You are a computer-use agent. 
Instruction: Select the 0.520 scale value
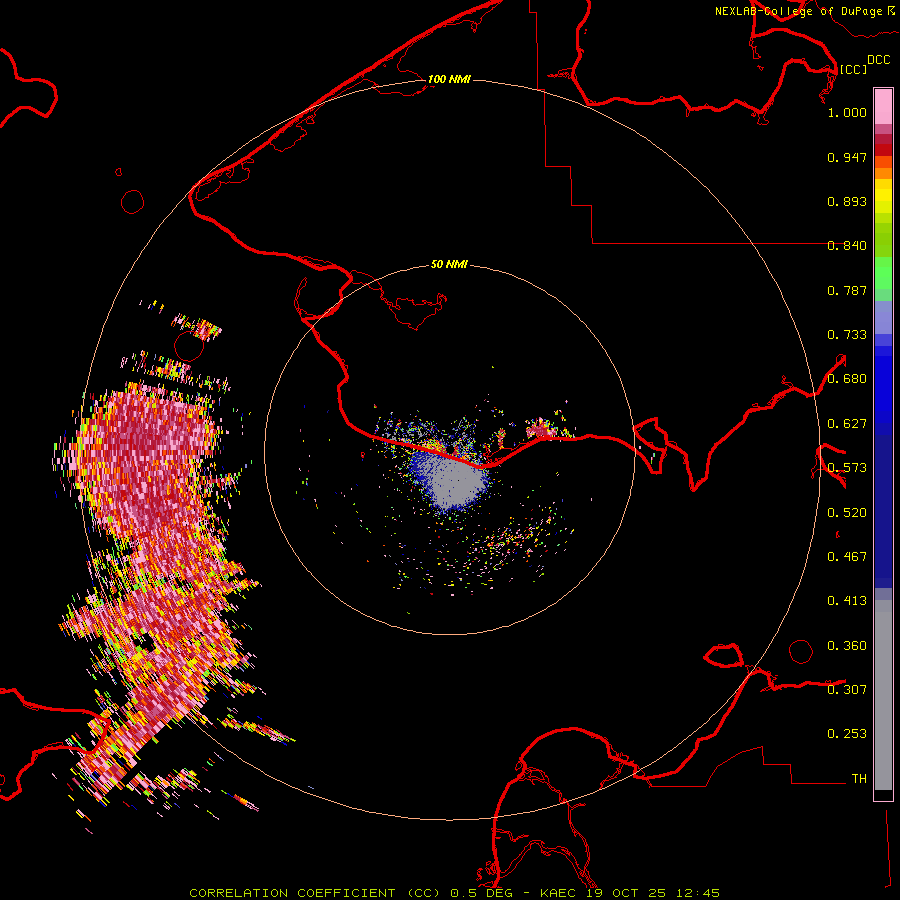pyautogui.click(x=847, y=513)
